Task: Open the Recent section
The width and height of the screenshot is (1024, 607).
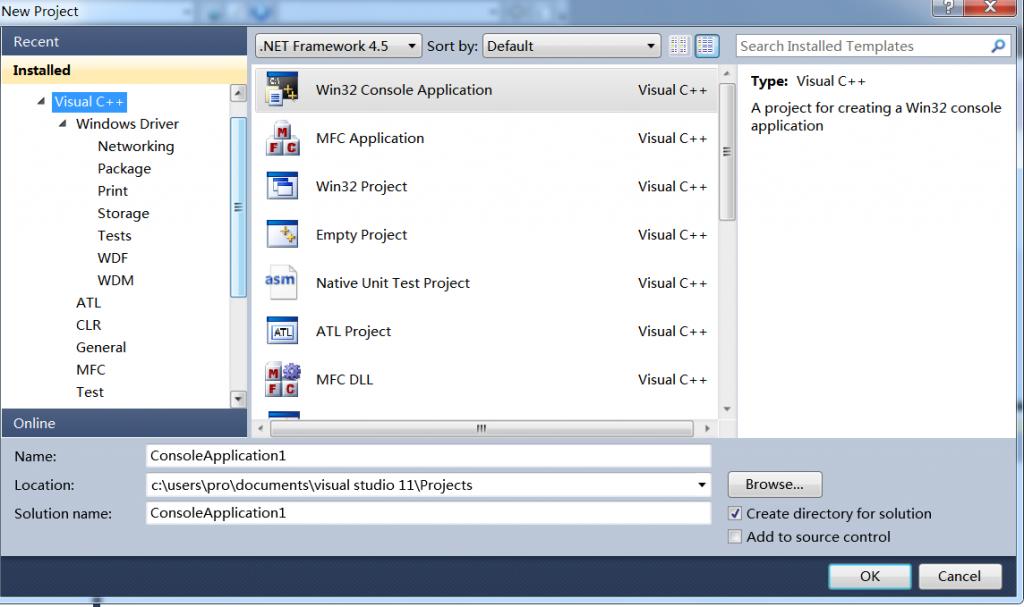Action: pyautogui.click(x=124, y=42)
